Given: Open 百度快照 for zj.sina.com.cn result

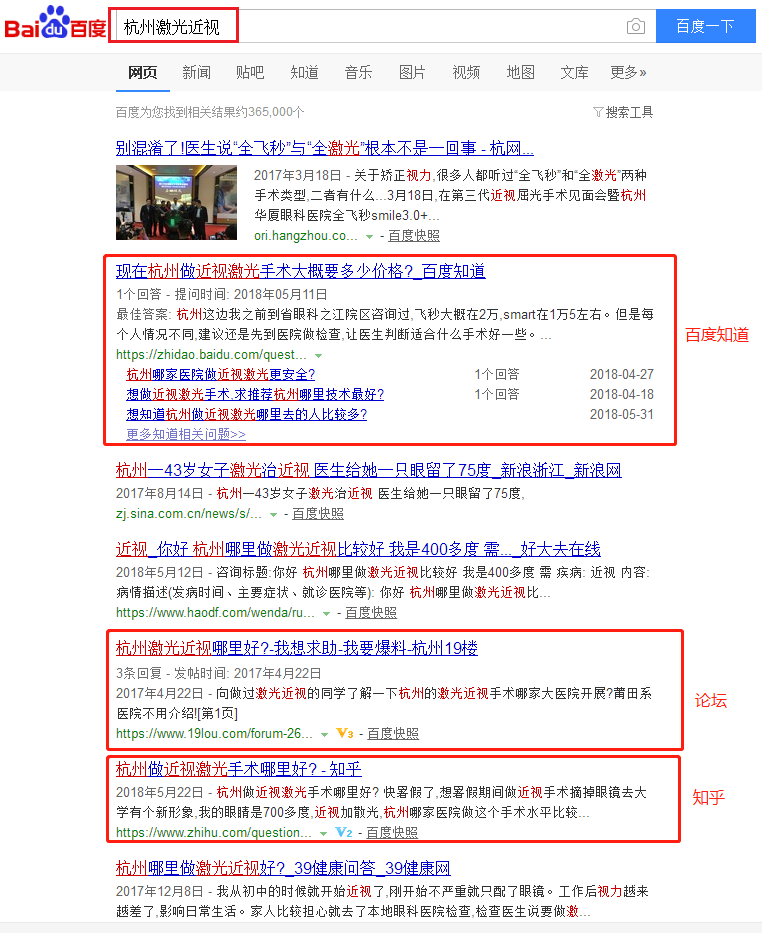Looking at the screenshot, I should tap(318, 514).
